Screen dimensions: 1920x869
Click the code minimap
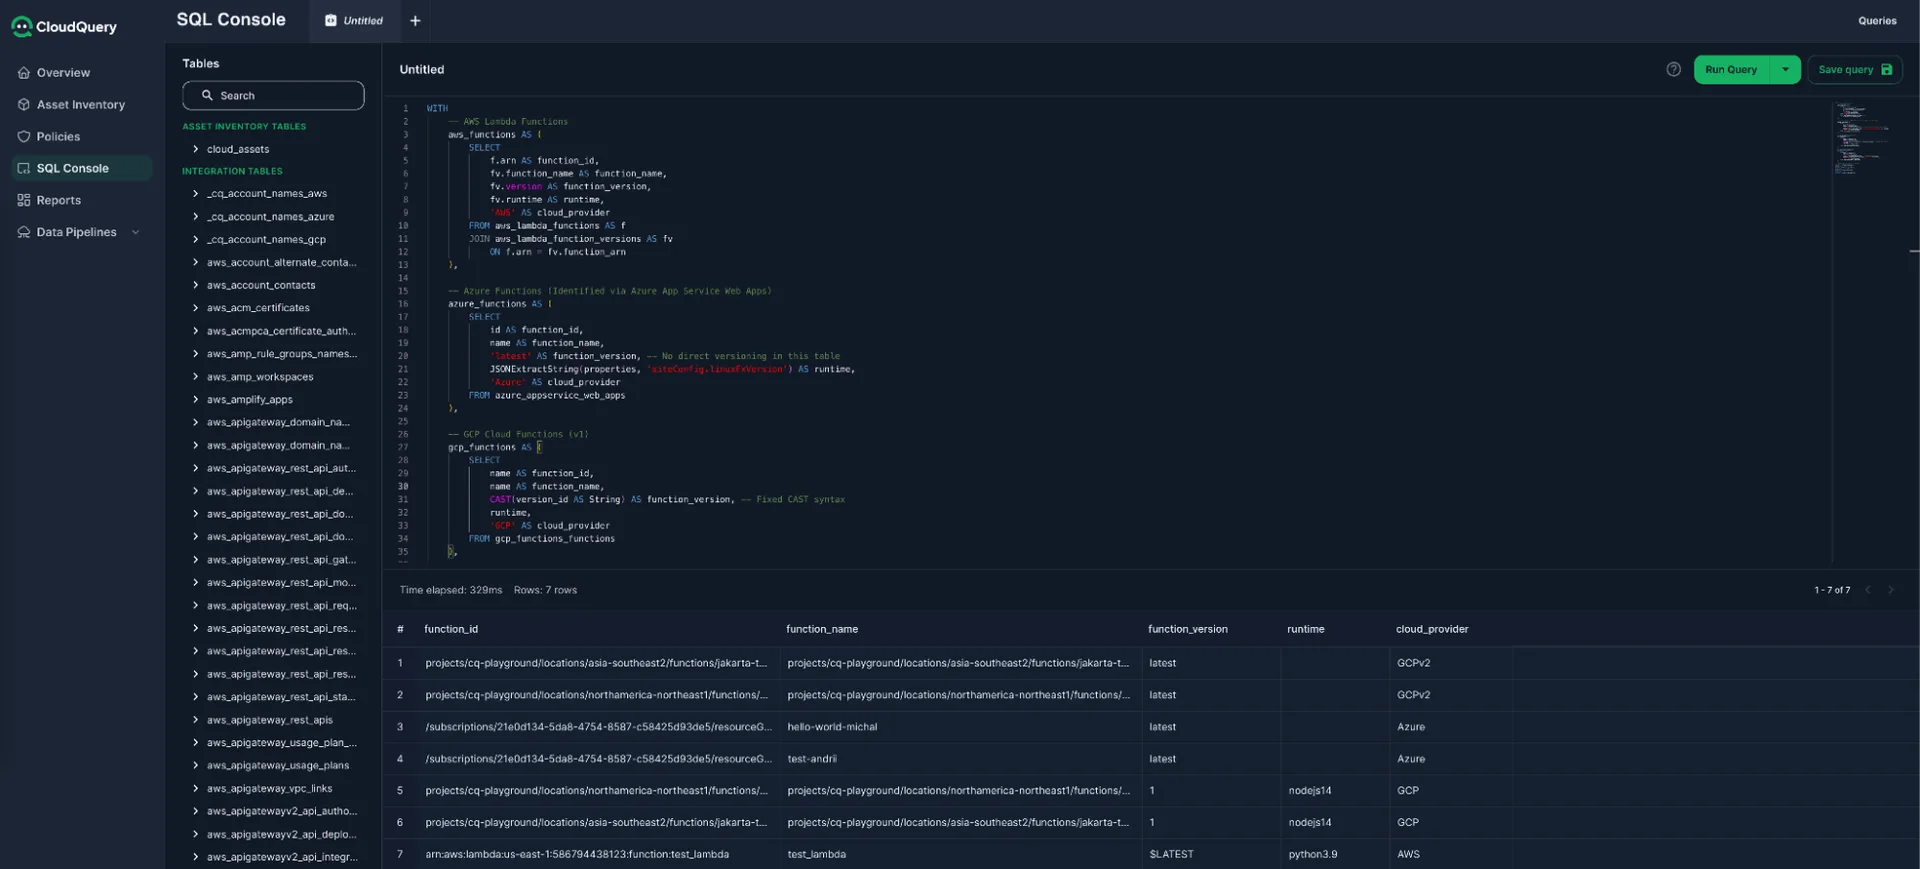(1861, 140)
